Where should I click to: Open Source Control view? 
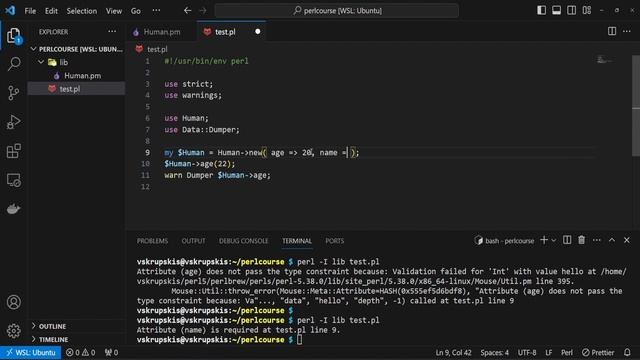[x=14, y=93]
